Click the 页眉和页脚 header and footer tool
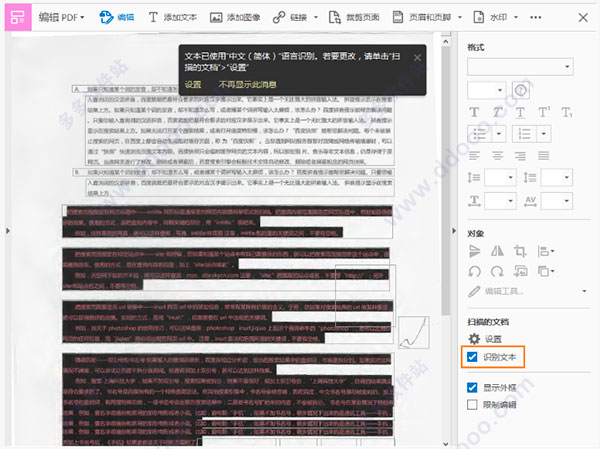Image resolution: width=600 pixels, height=449 pixels. [x=422, y=17]
